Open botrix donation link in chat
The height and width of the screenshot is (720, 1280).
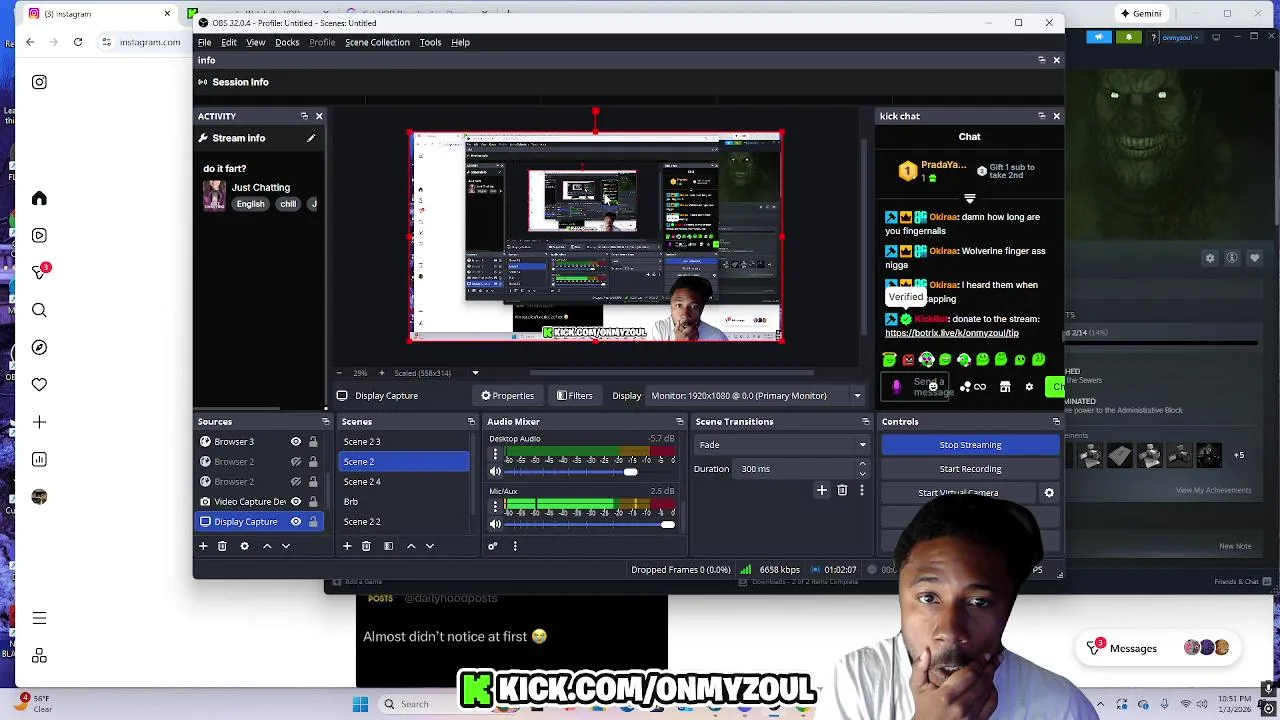tap(952, 333)
